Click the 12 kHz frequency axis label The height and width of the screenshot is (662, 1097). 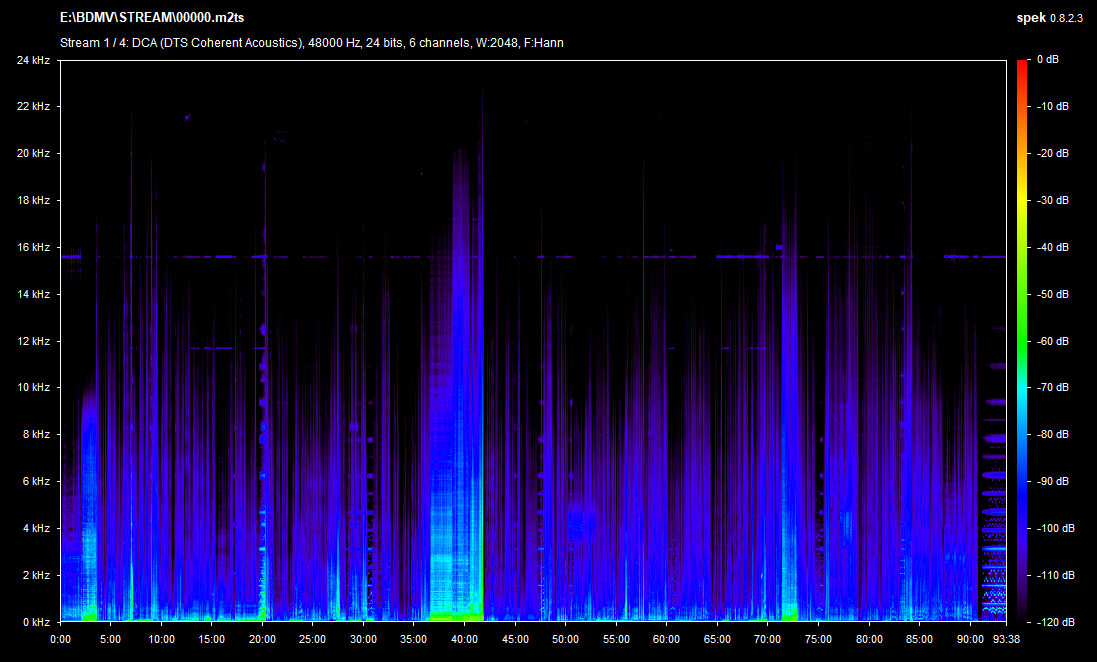tap(32, 341)
